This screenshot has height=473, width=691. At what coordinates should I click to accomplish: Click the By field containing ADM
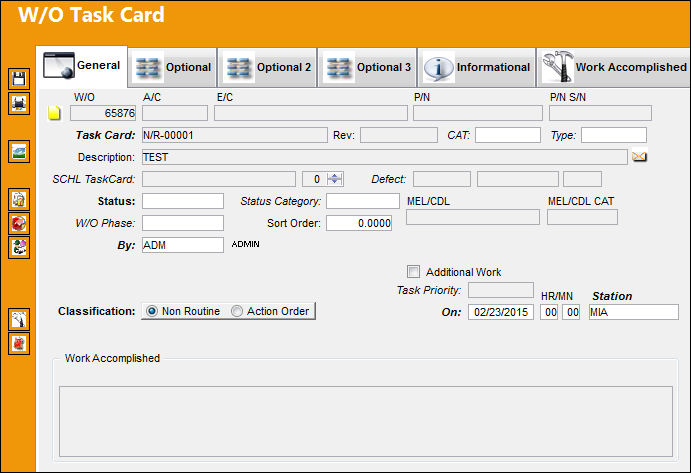pos(183,245)
